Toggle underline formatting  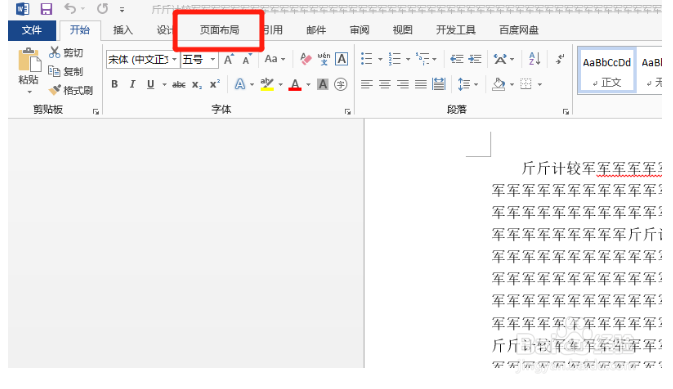pyautogui.click(x=150, y=84)
